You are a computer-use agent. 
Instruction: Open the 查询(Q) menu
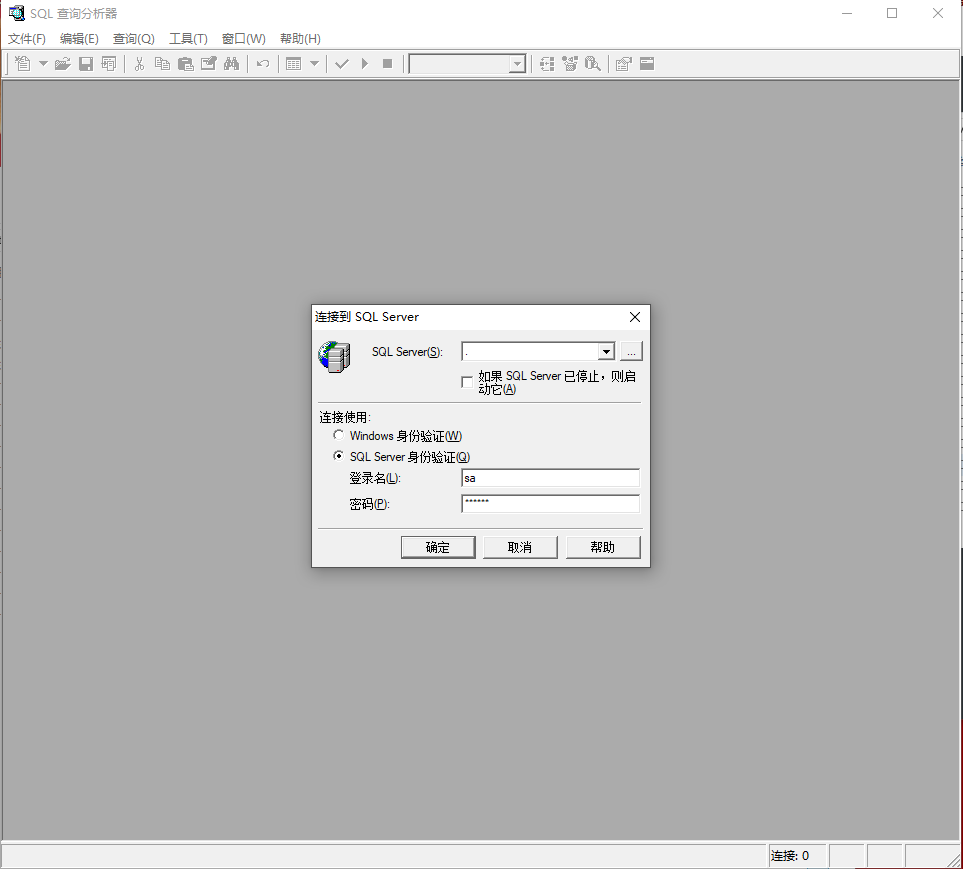point(133,38)
